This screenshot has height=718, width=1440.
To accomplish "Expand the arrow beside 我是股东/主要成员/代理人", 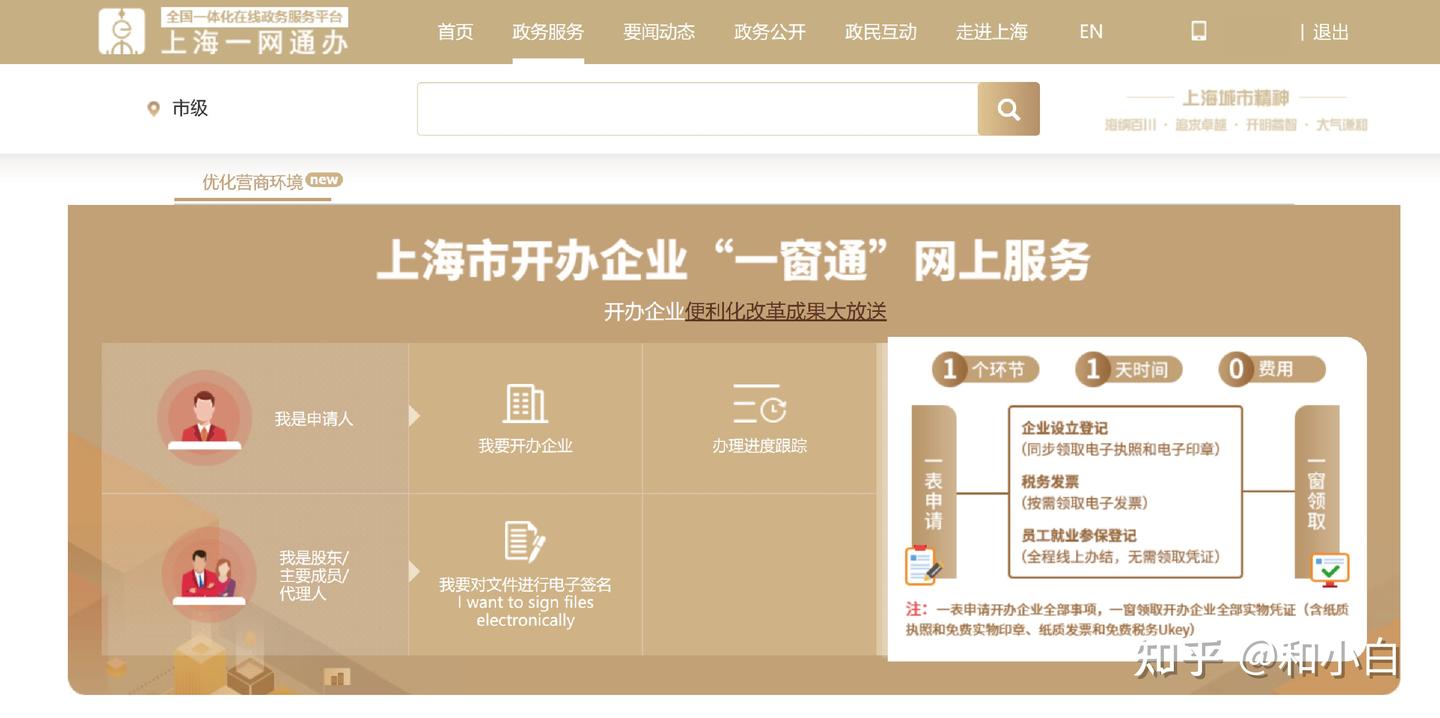I will click(415, 571).
